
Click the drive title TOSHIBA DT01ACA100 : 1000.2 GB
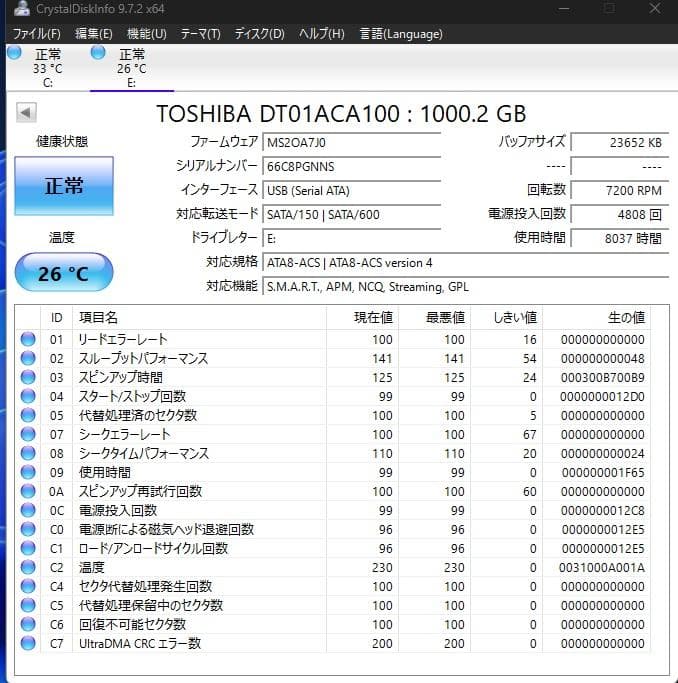point(341,113)
